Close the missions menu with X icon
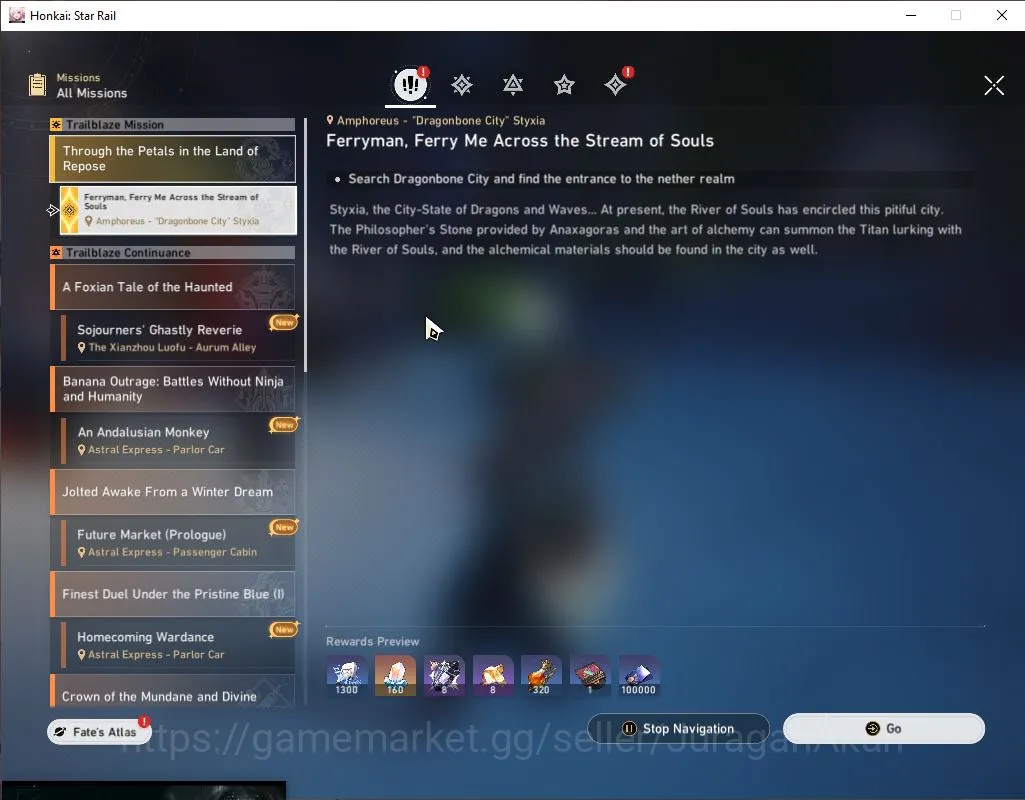Screen dimensions: 1025x800 coord(994,85)
